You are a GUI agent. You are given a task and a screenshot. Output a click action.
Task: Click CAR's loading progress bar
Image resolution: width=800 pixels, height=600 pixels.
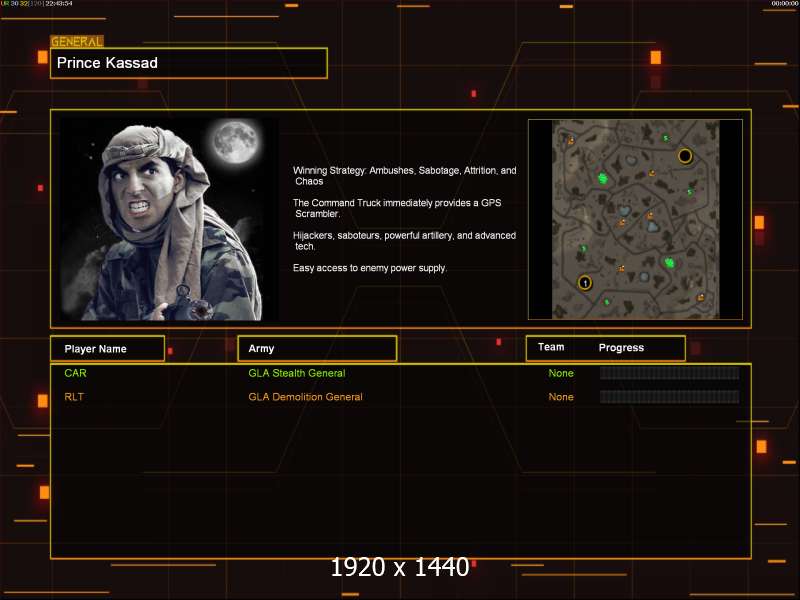pos(669,373)
